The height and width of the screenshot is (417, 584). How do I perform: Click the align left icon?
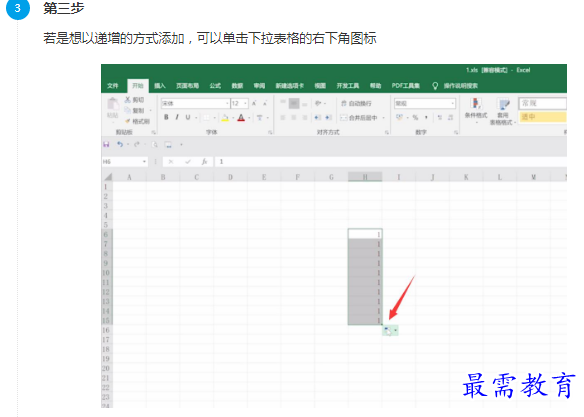tap(283, 118)
